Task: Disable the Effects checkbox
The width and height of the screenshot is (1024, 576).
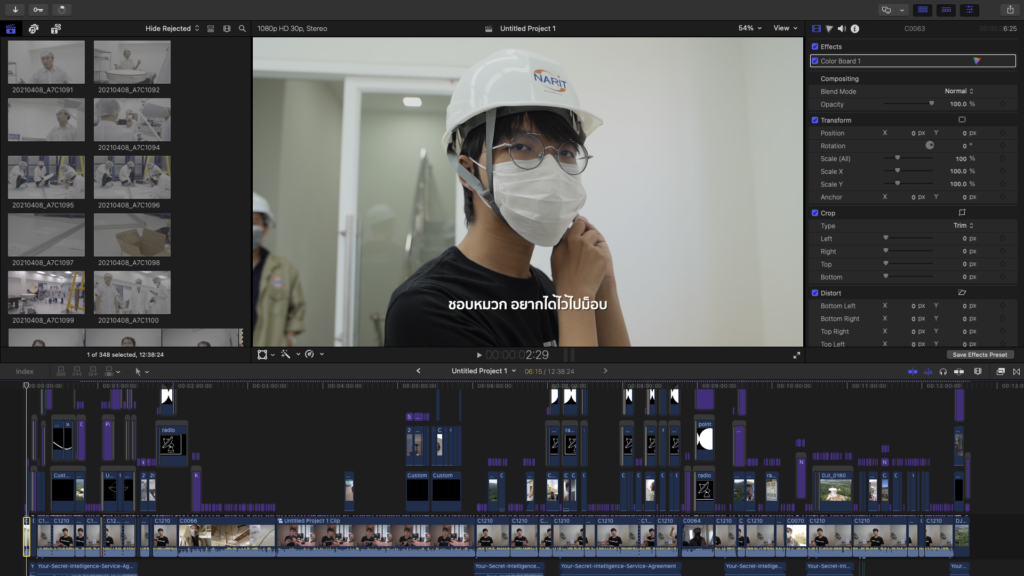Action: click(x=815, y=46)
